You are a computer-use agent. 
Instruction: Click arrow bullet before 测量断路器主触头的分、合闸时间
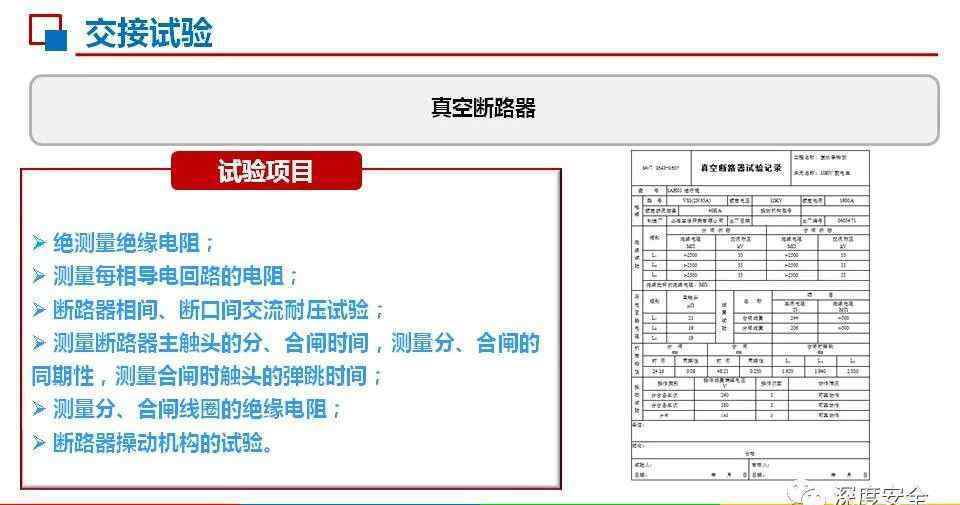pos(39,343)
